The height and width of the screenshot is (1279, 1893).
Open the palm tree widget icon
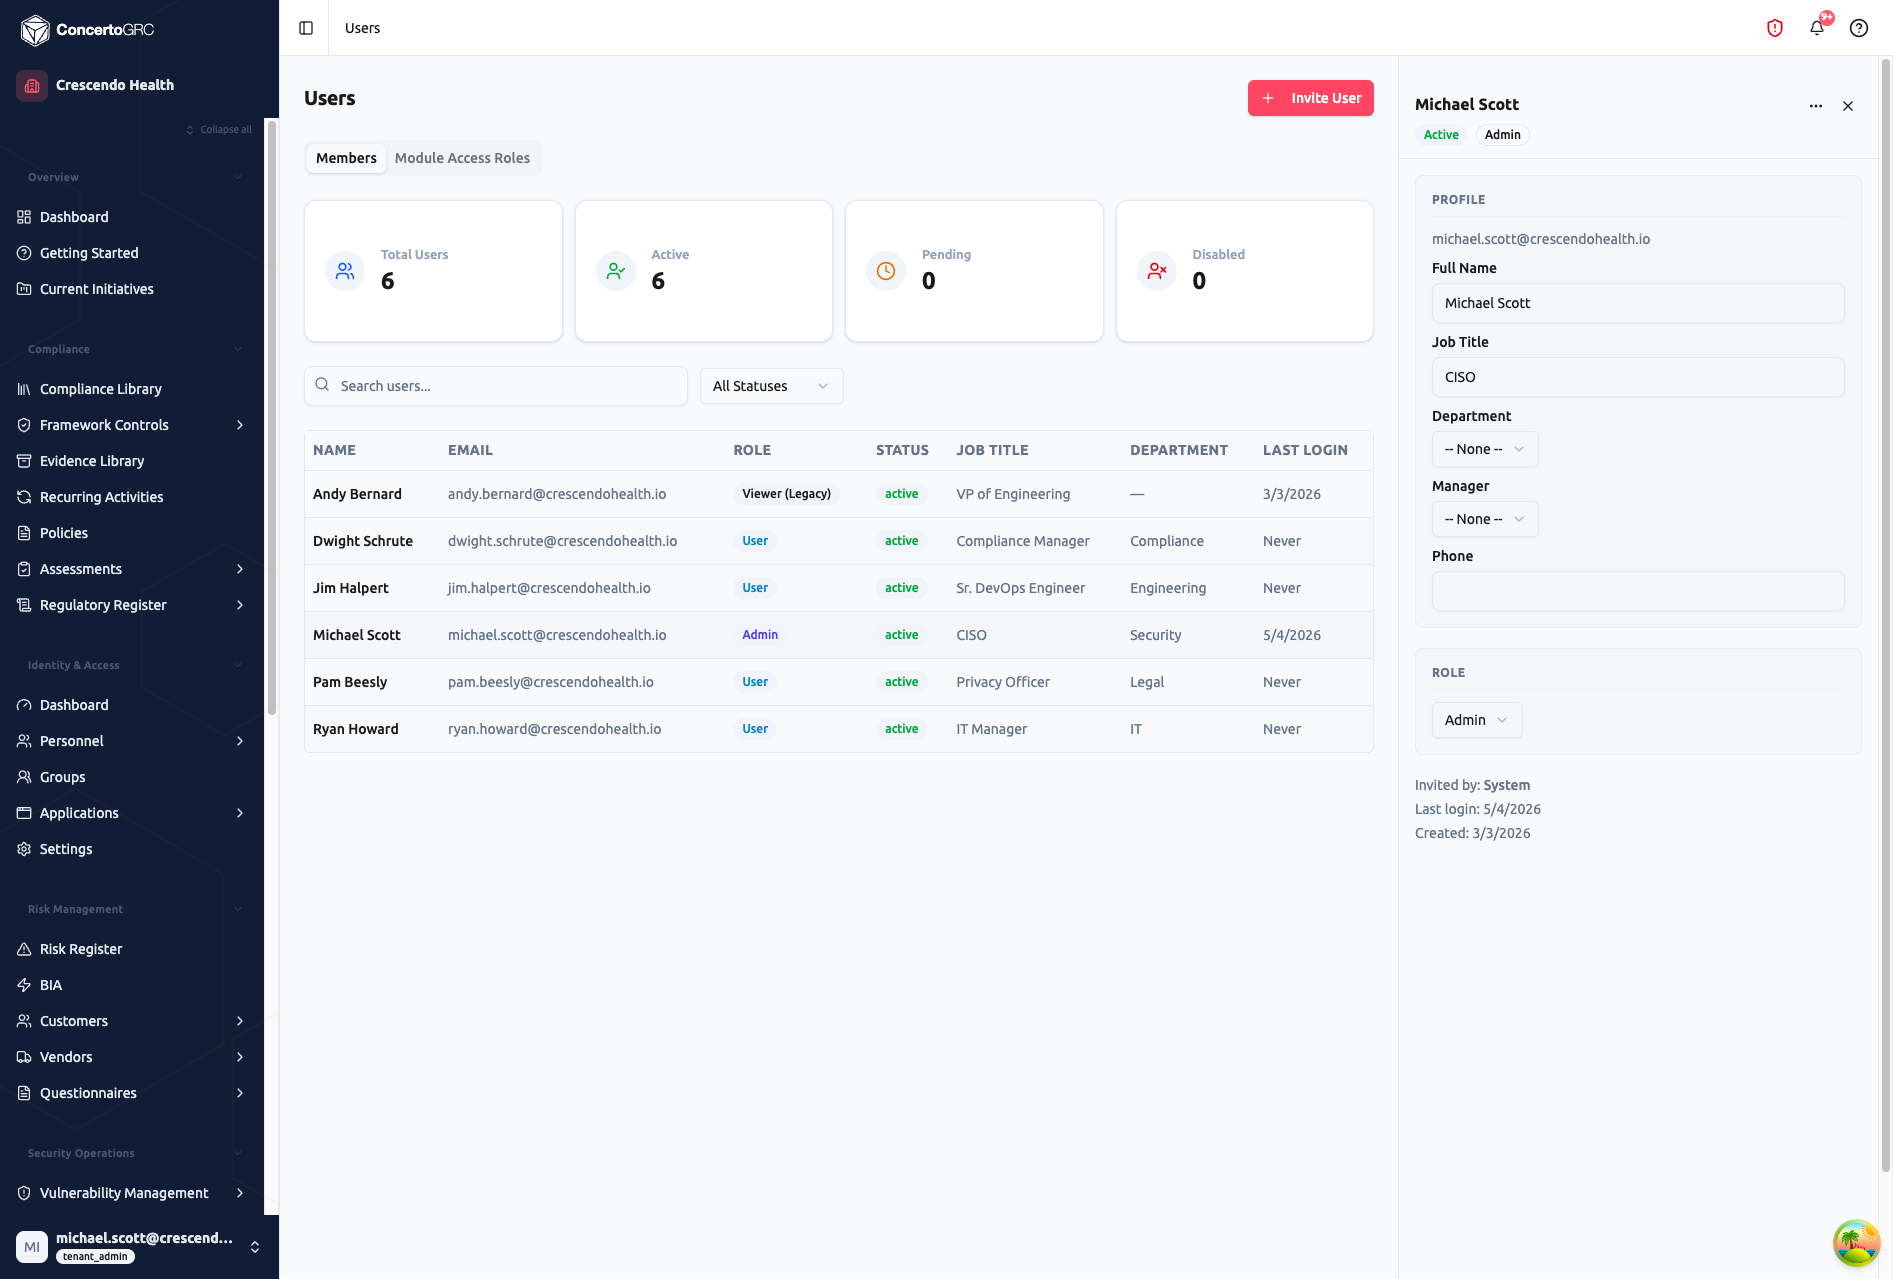tap(1856, 1243)
